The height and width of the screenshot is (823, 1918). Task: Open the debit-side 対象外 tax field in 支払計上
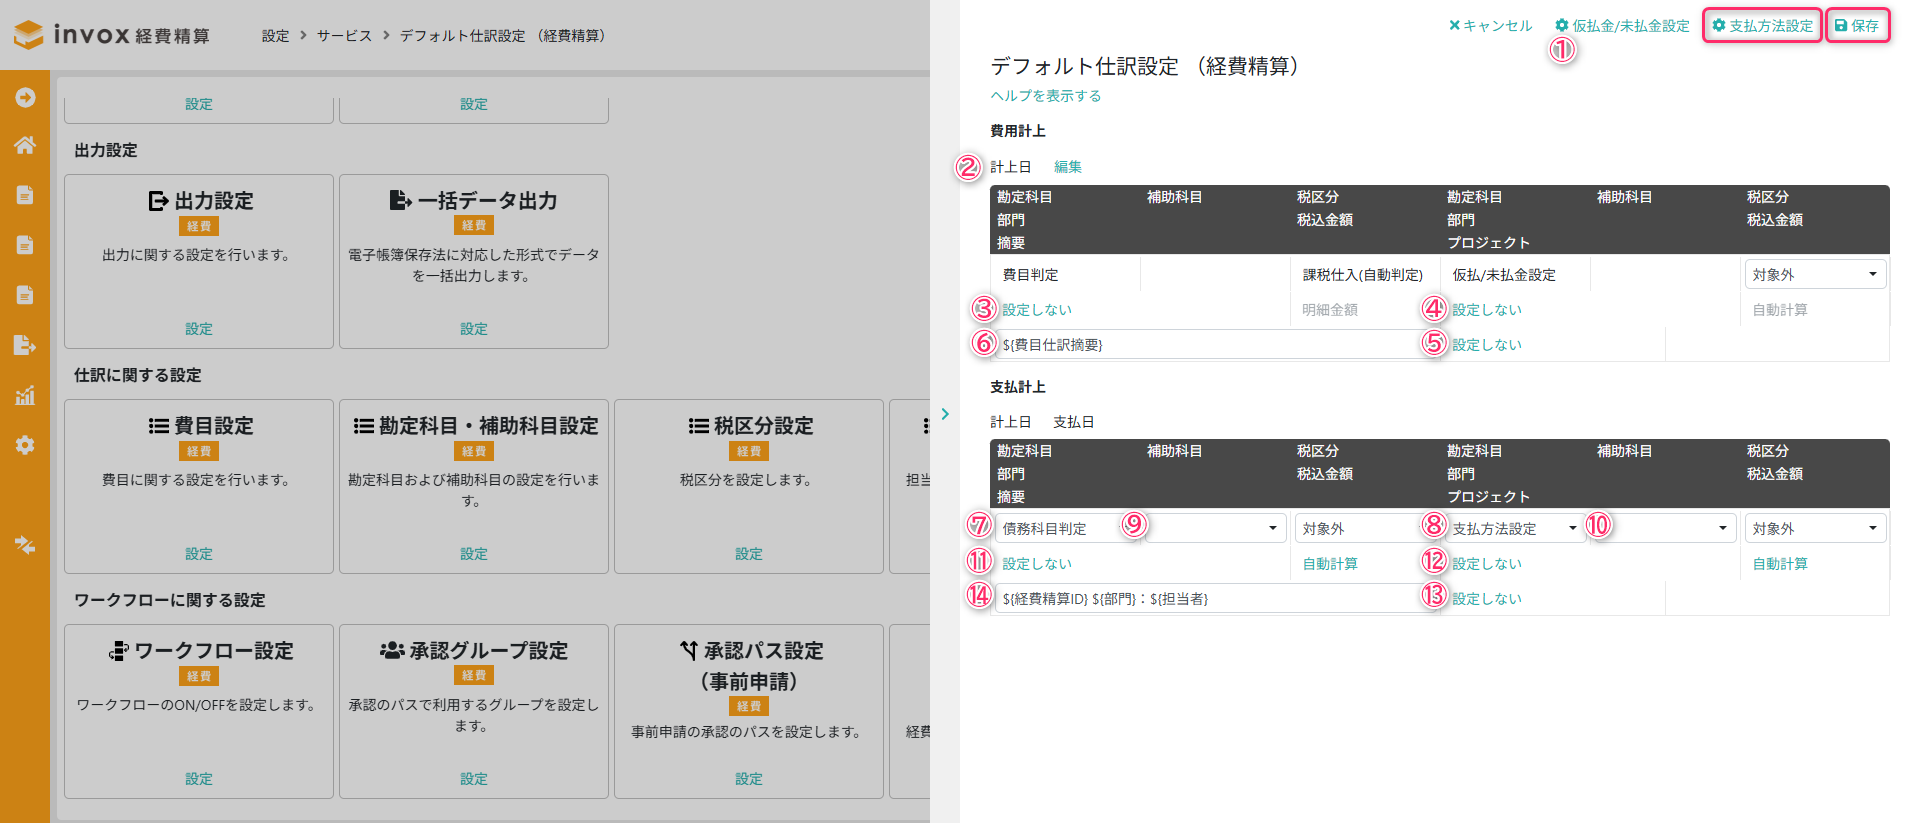click(1364, 528)
